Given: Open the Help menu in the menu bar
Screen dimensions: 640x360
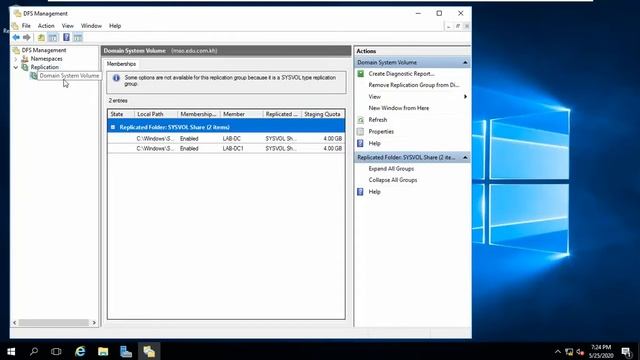Looking at the screenshot, I should (115, 26).
